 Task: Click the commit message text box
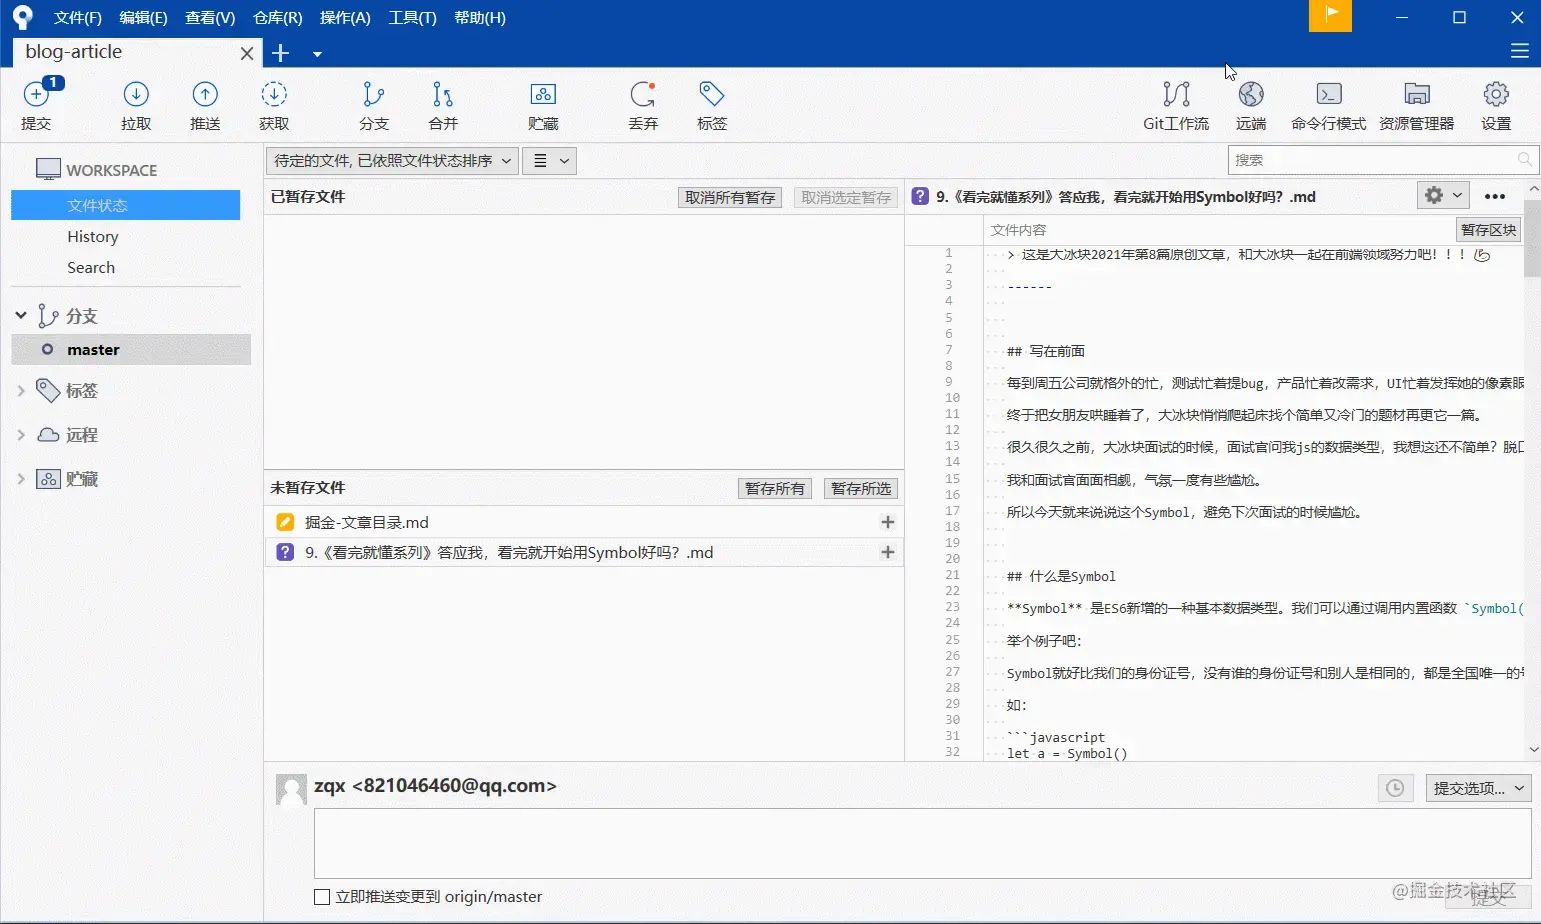pos(922,844)
